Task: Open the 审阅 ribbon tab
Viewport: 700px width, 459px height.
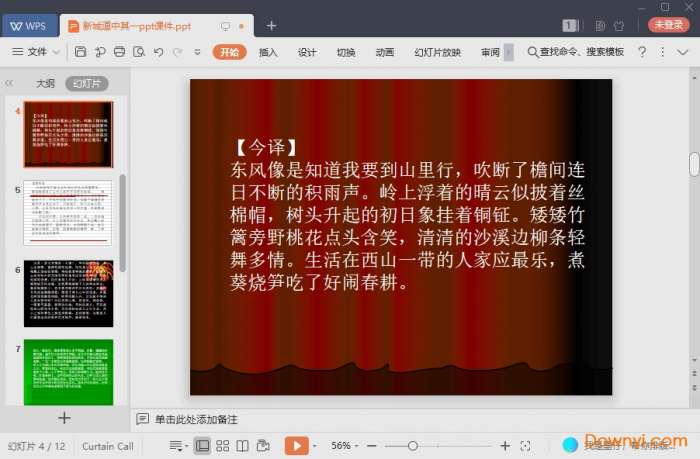Action: click(x=490, y=52)
